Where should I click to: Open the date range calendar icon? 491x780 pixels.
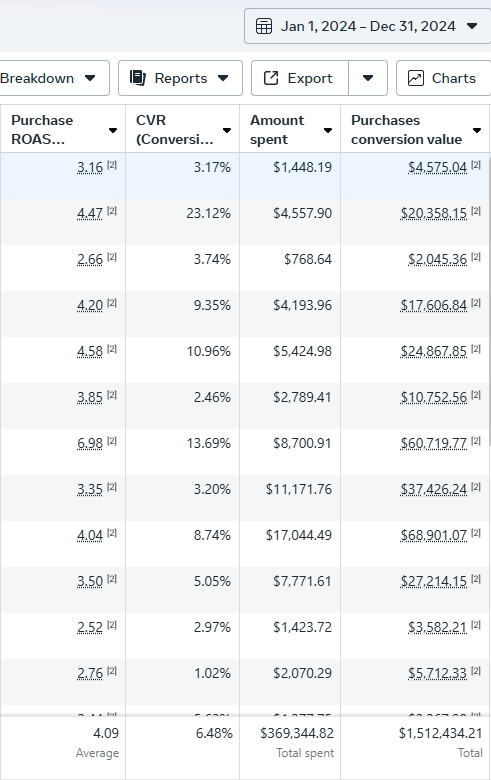click(264, 26)
